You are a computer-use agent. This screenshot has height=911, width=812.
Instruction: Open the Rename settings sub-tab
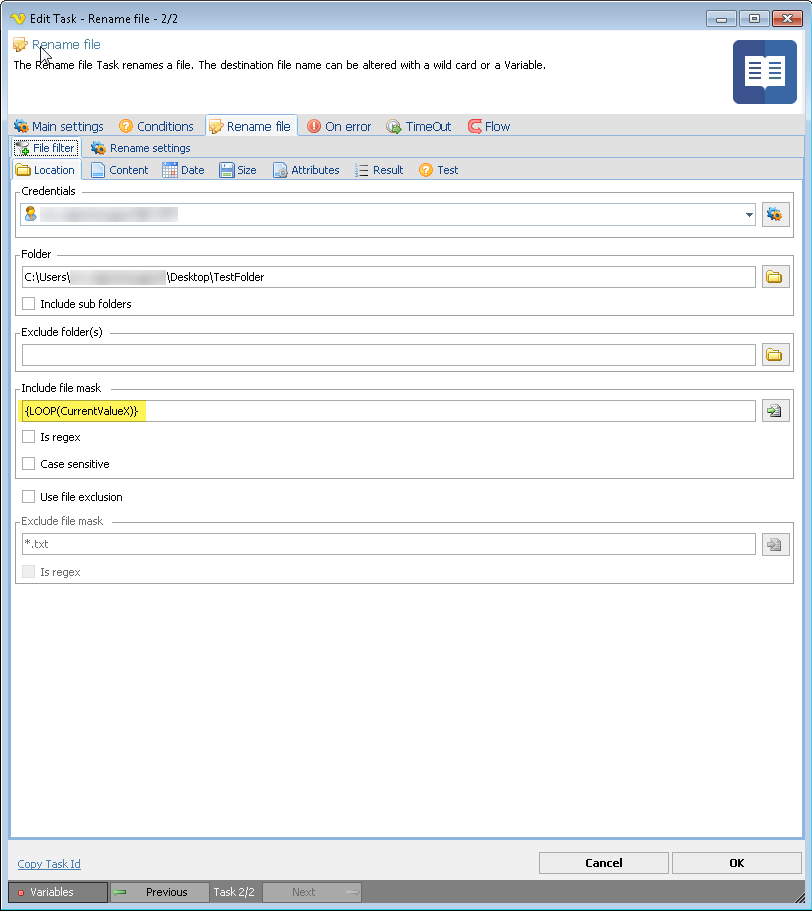(141, 148)
